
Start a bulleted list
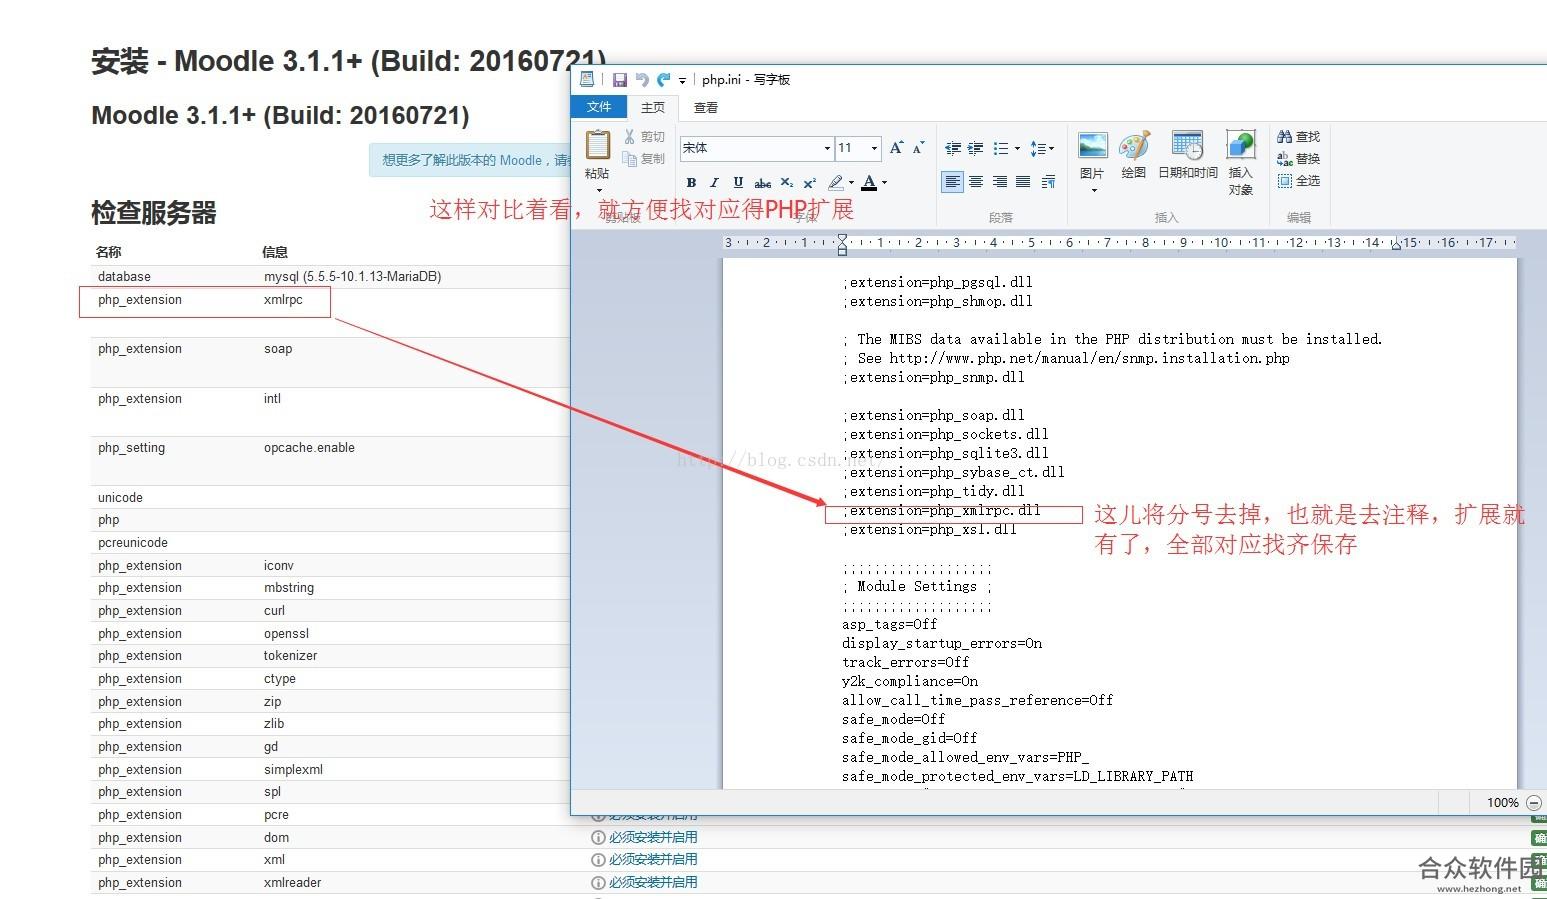pos(1000,149)
